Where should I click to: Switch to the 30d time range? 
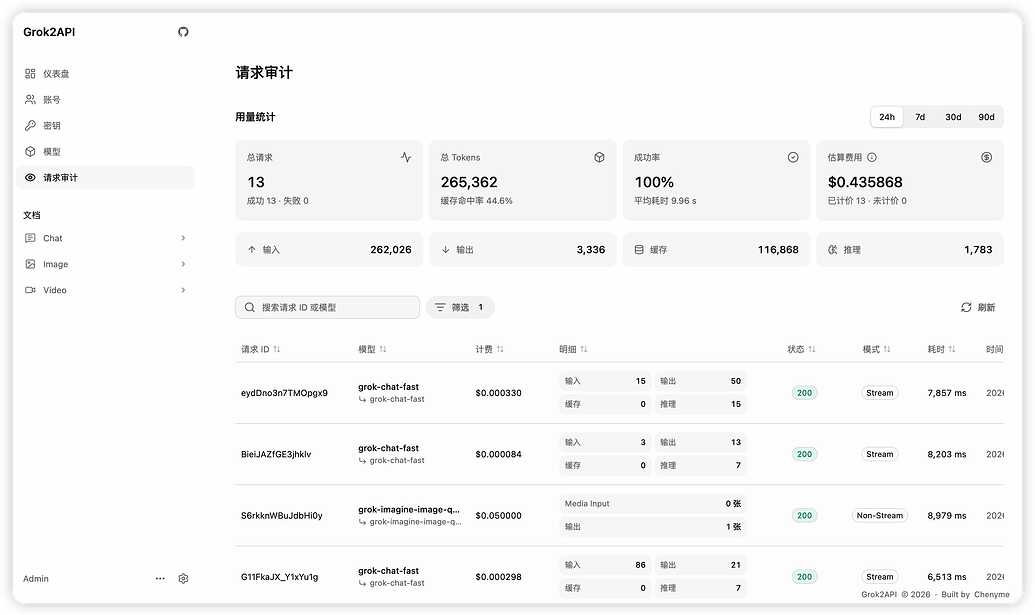pos(953,117)
